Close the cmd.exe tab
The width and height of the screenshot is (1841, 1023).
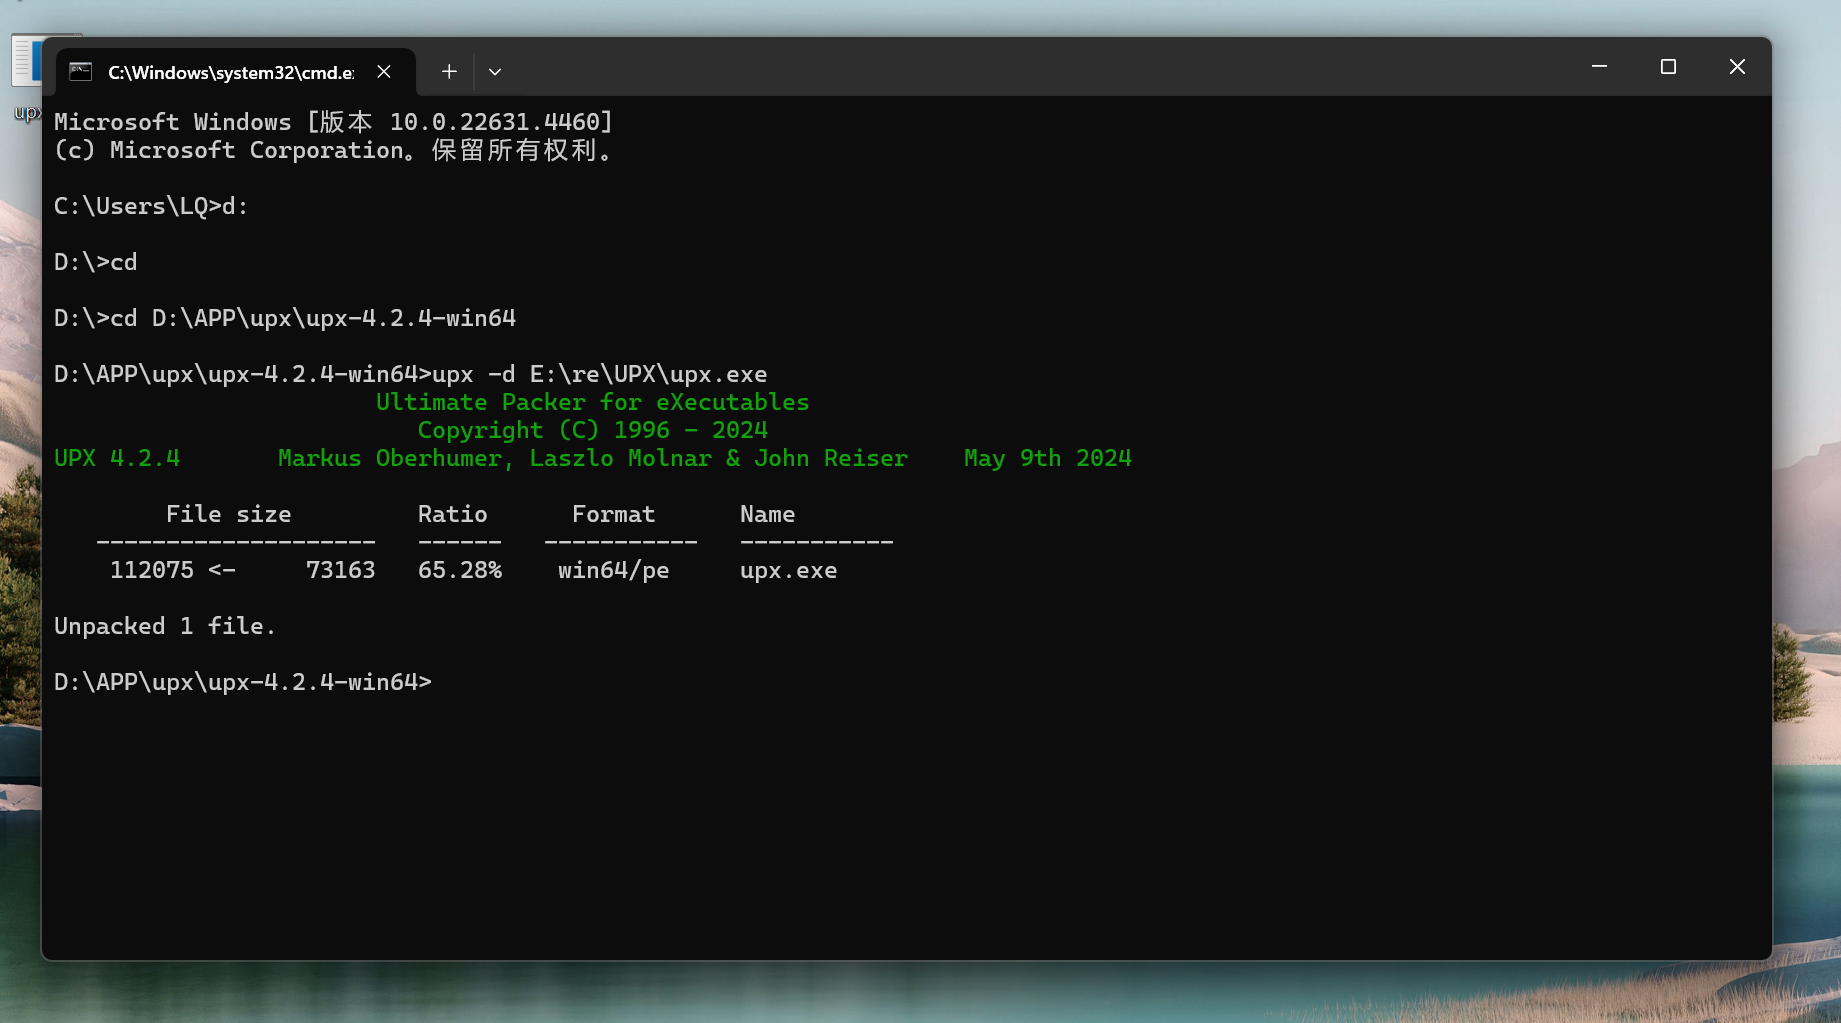point(384,72)
